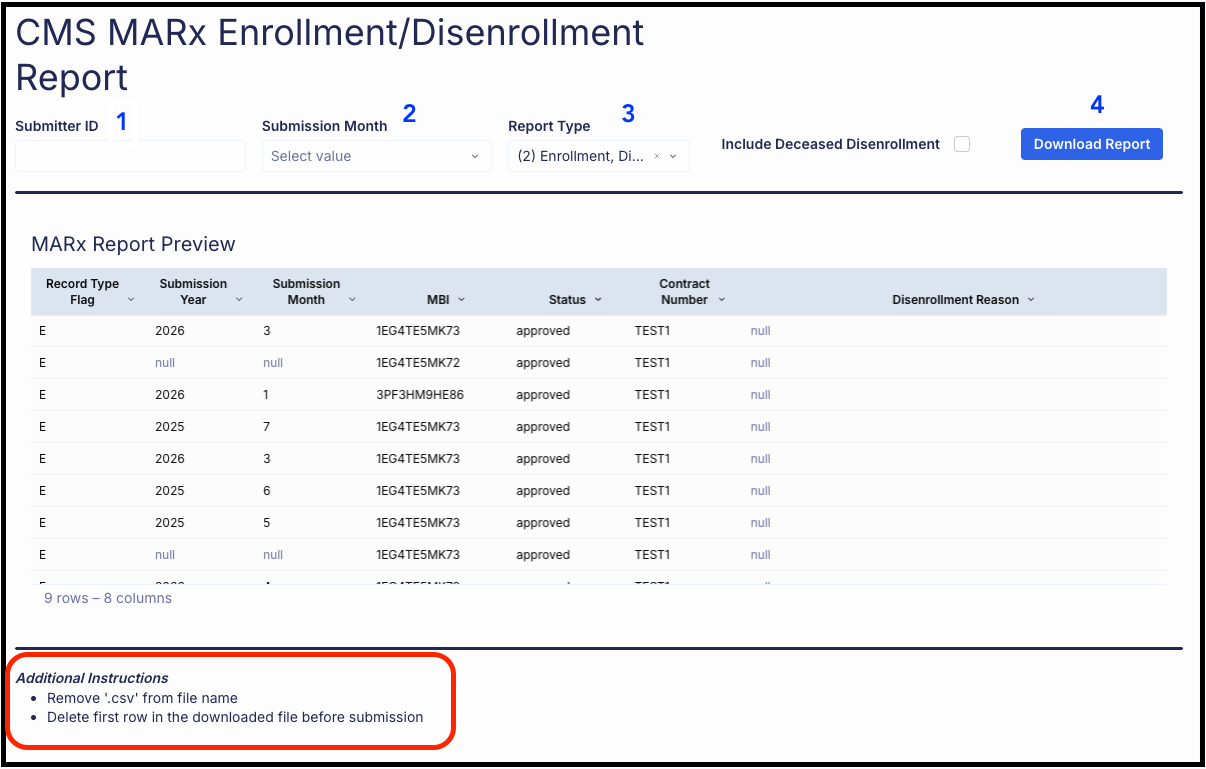Select MBI cell 1EG4TE5MK72
The width and height of the screenshot is (1206, 769).
418,363
